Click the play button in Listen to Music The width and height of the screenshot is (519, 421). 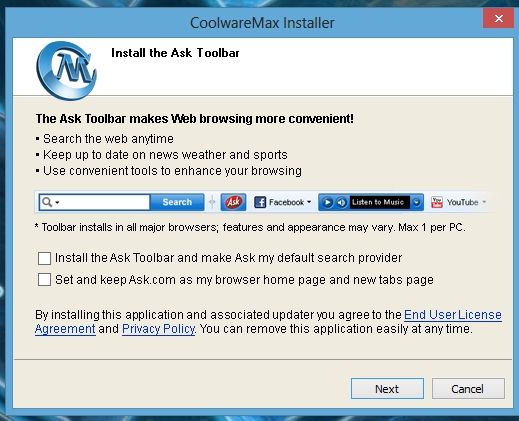(x=327, y=202)
